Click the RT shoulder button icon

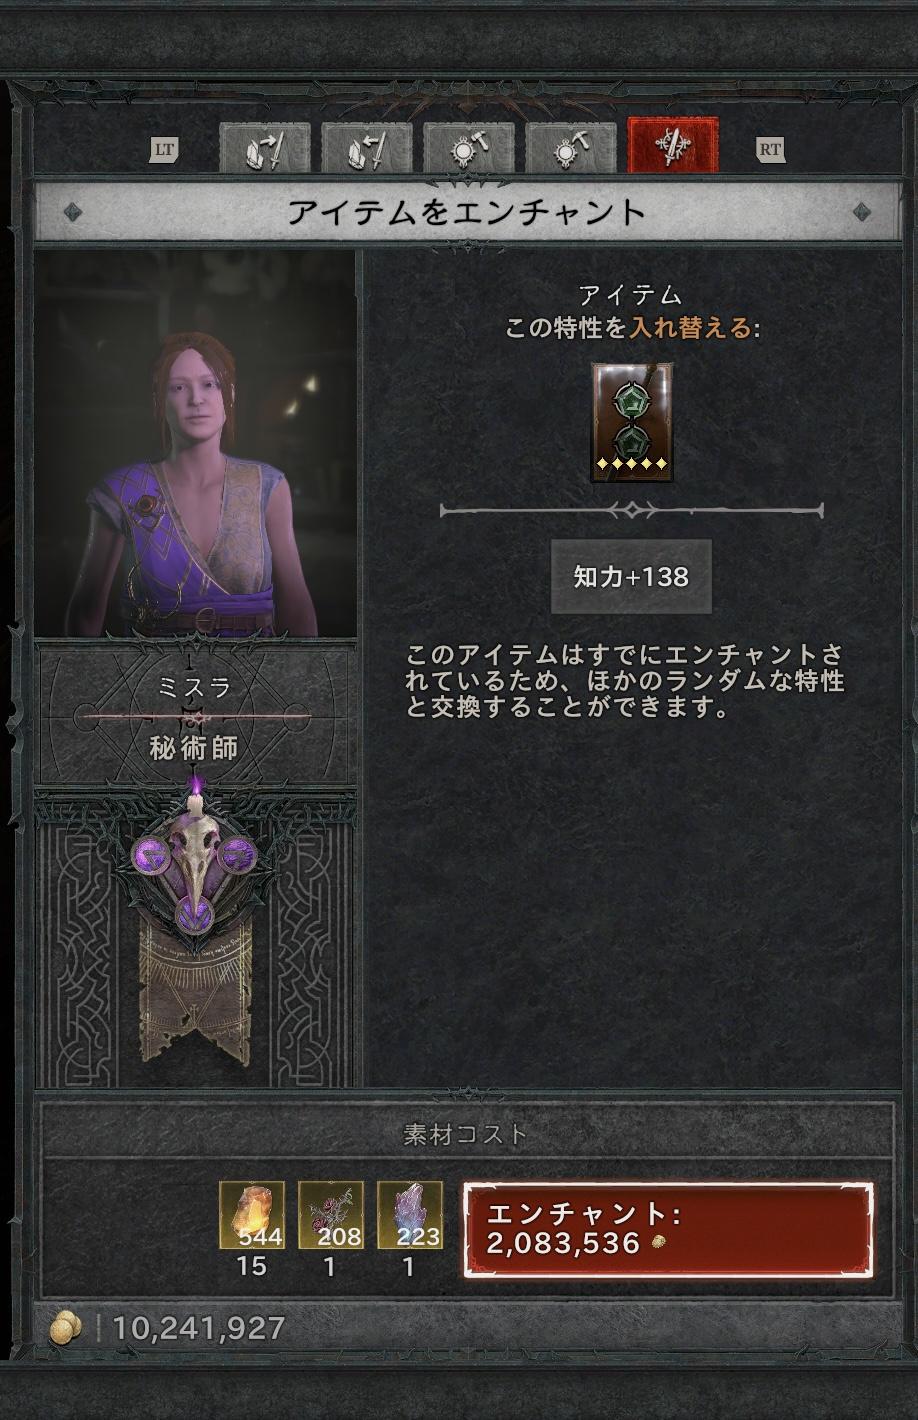(770, 150)
